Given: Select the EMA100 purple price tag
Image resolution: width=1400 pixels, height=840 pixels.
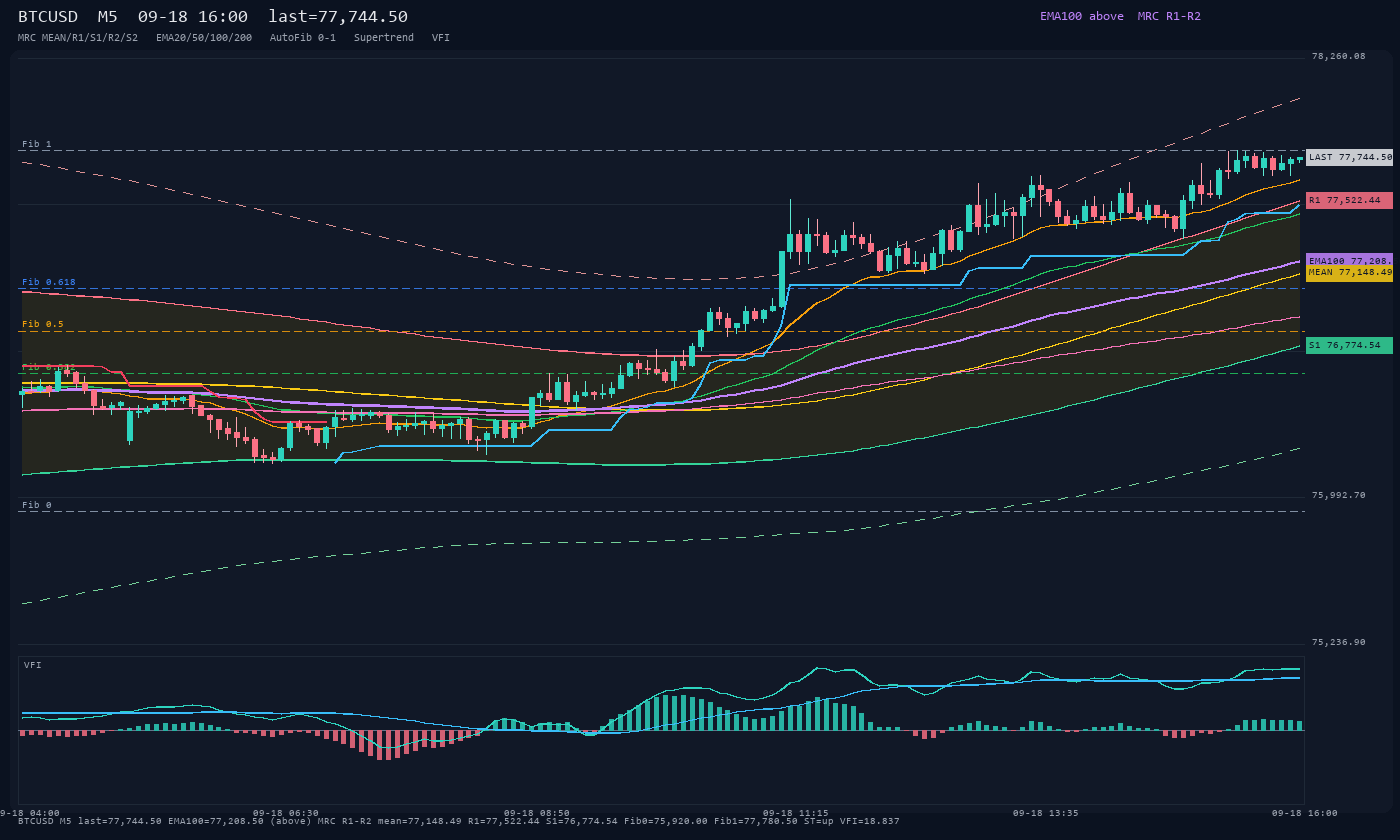Looking at the screenshot, I should click(1349, 260).
